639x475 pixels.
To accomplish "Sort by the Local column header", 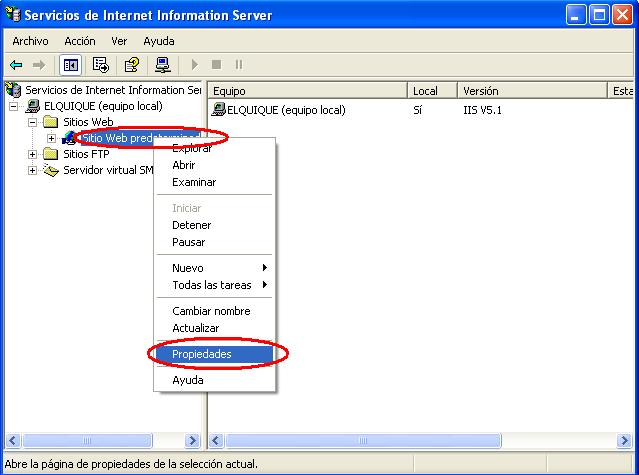I will pyautogui.click(x=432, y=90).
